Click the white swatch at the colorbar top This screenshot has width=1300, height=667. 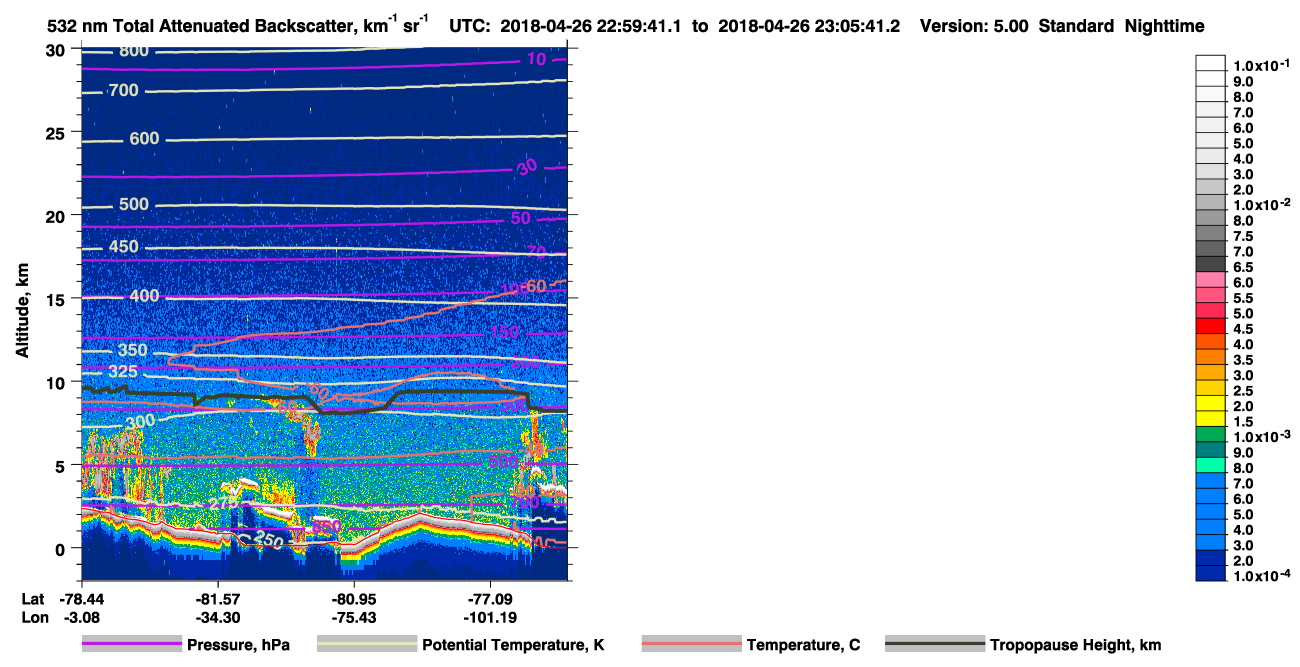click(1210, 62)
